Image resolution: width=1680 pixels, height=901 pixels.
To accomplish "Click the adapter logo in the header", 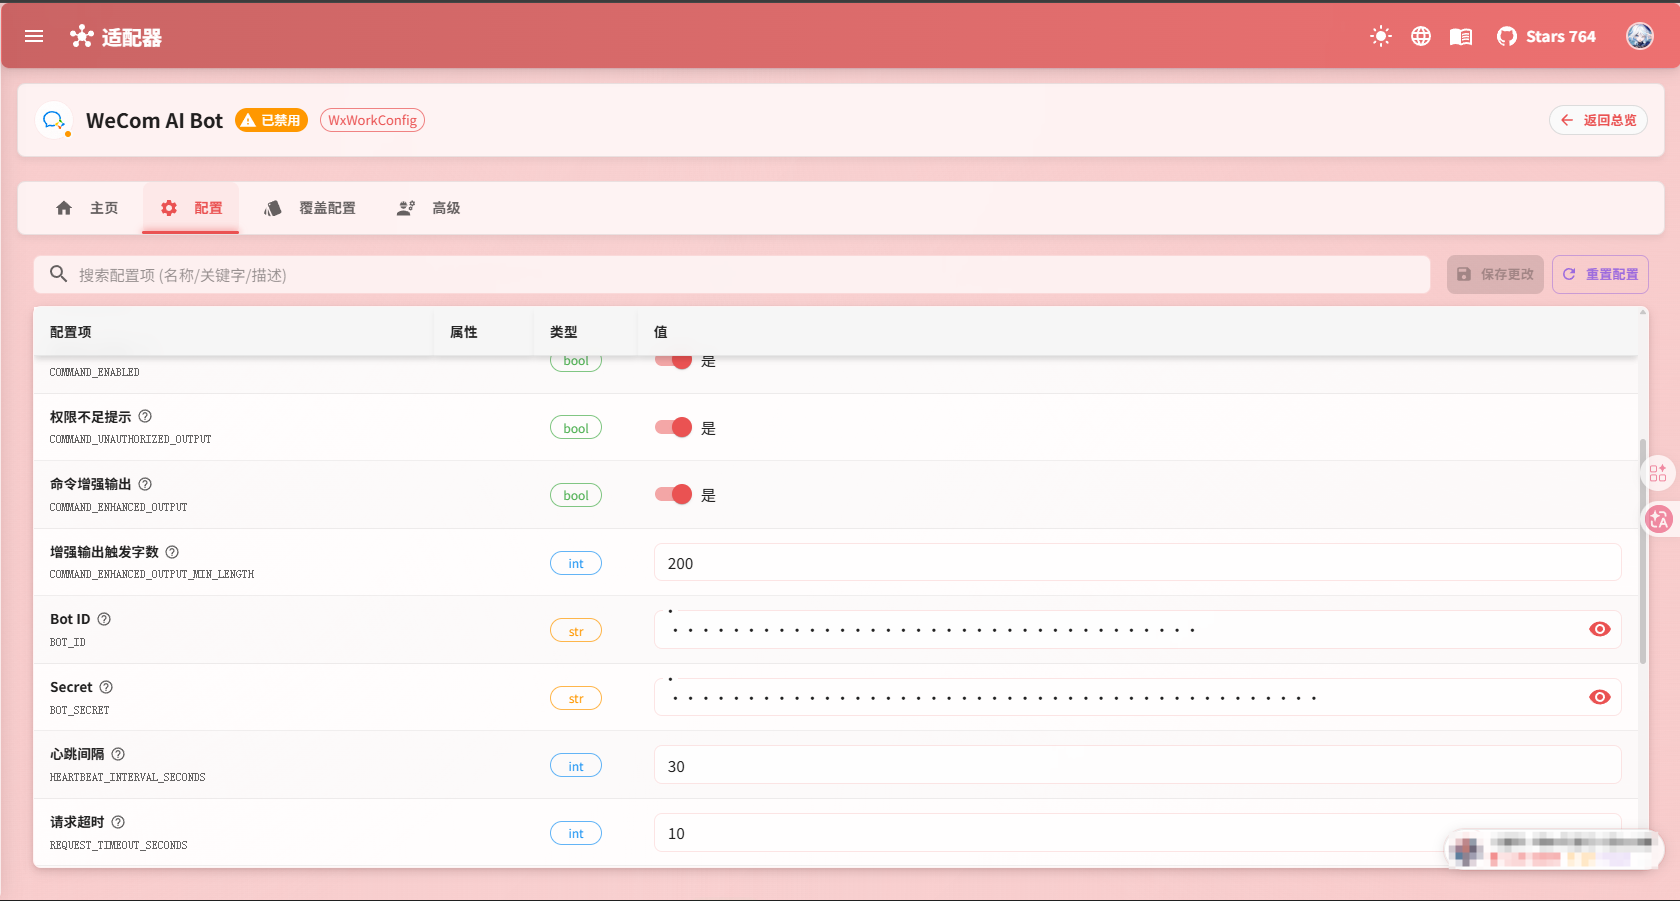I will [82, 36].
